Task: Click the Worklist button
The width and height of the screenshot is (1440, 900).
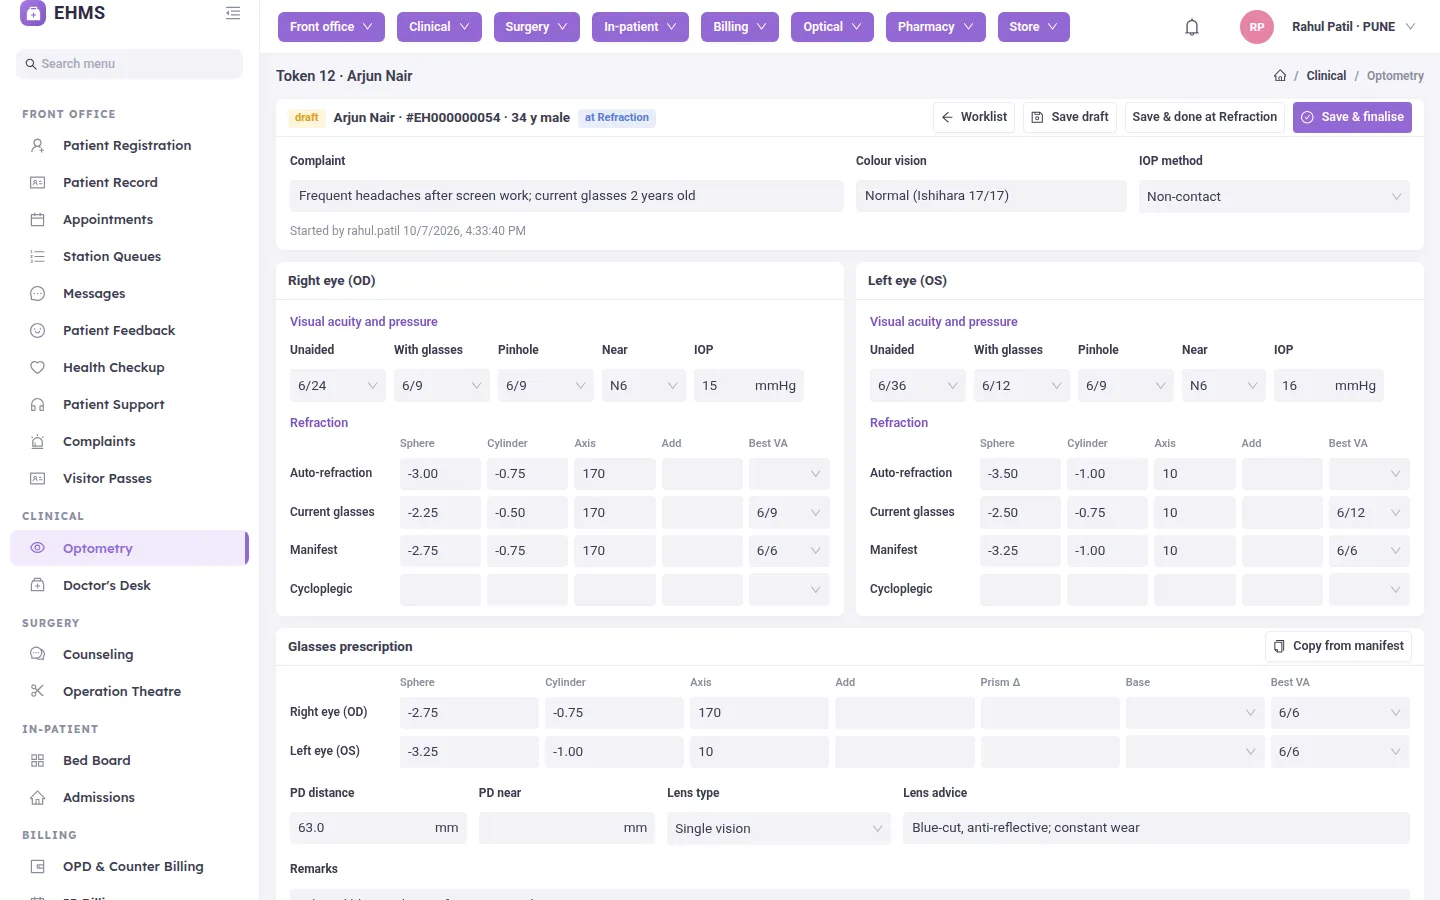Action: pyautogui.click(x=974, y=117)
